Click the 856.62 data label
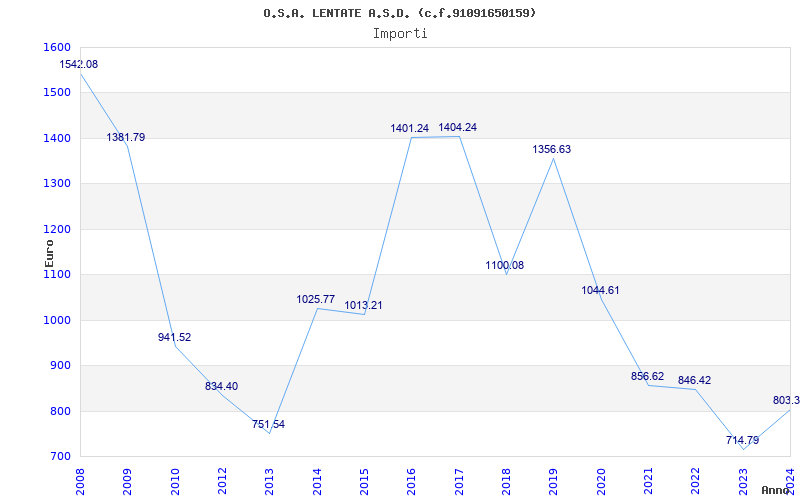This screenshot has height=500, width=800. coord(647,376)
